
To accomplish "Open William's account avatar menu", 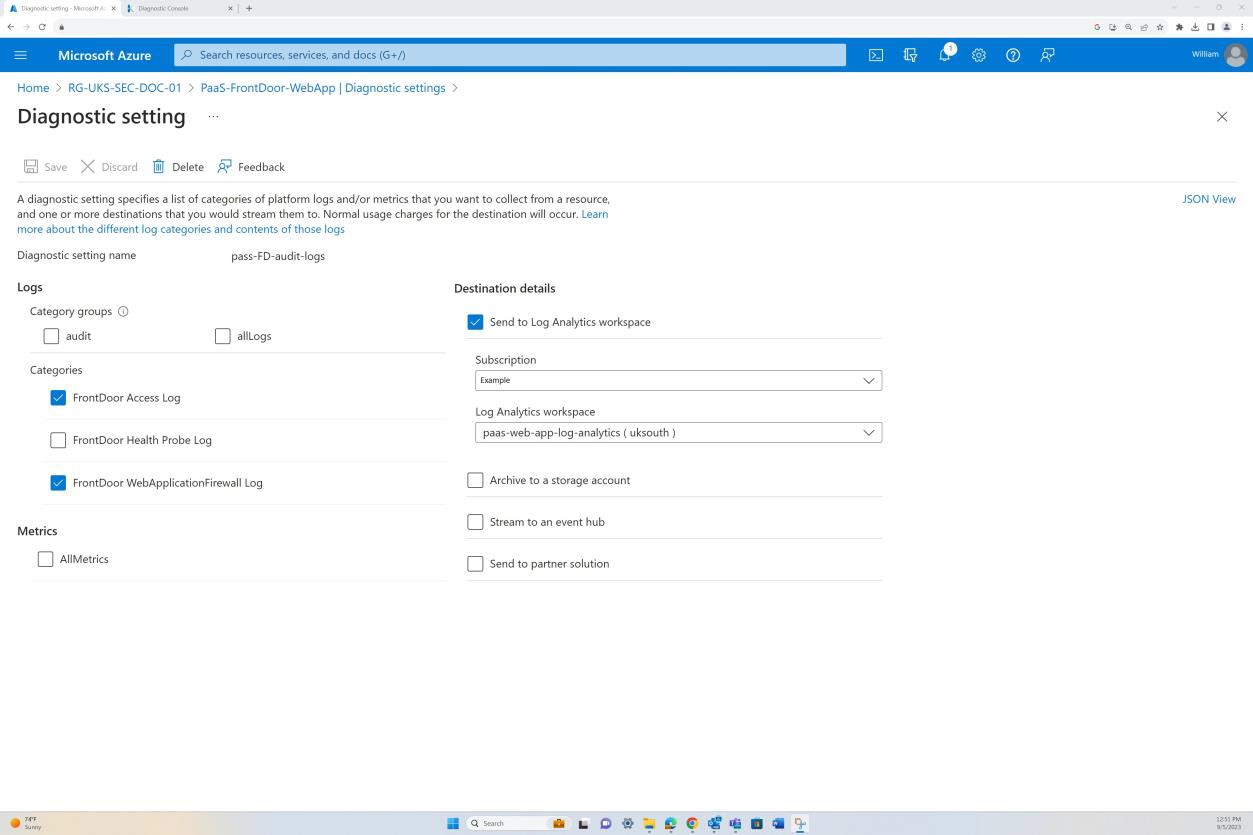I will pyautogui.click(x=1235, y=55).
